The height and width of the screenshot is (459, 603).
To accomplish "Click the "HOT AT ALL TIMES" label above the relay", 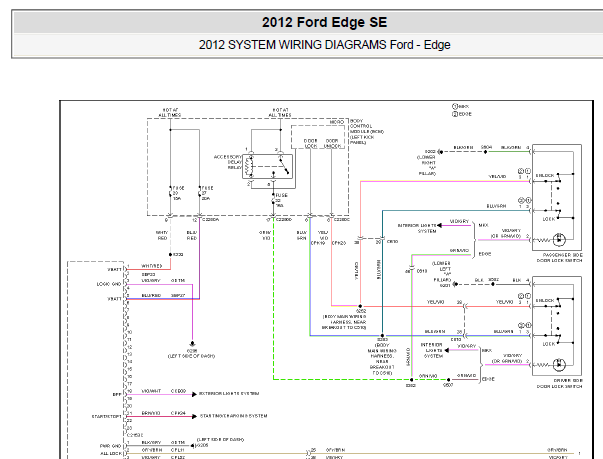I will click(x=280, y=112).
